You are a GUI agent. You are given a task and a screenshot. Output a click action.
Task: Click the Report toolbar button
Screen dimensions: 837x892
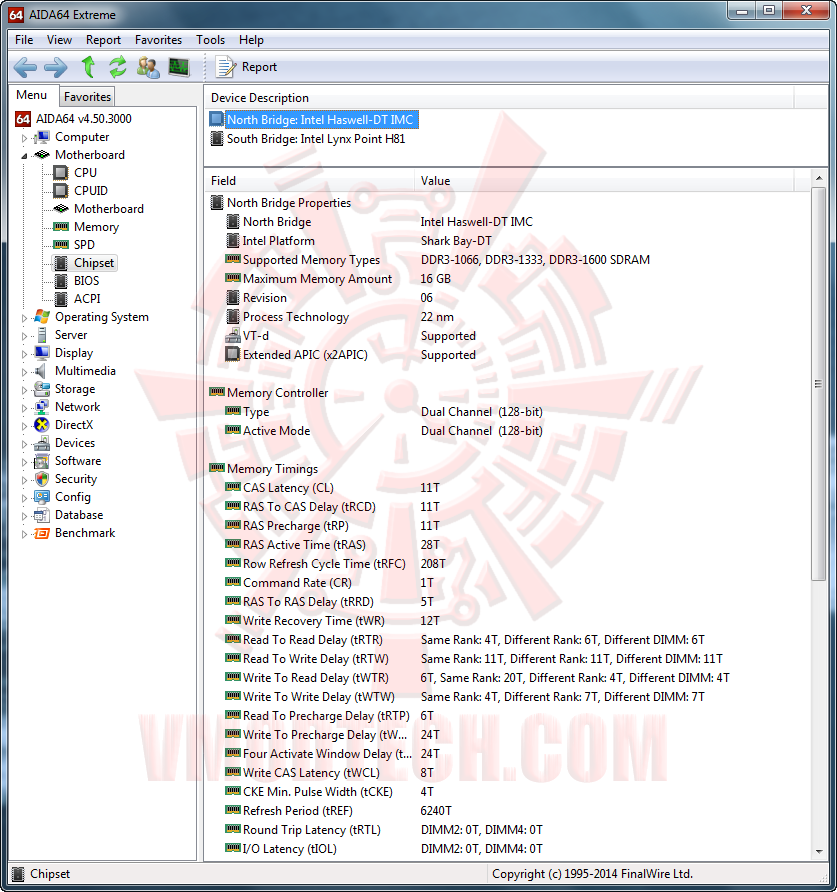(x=246, y=67)
